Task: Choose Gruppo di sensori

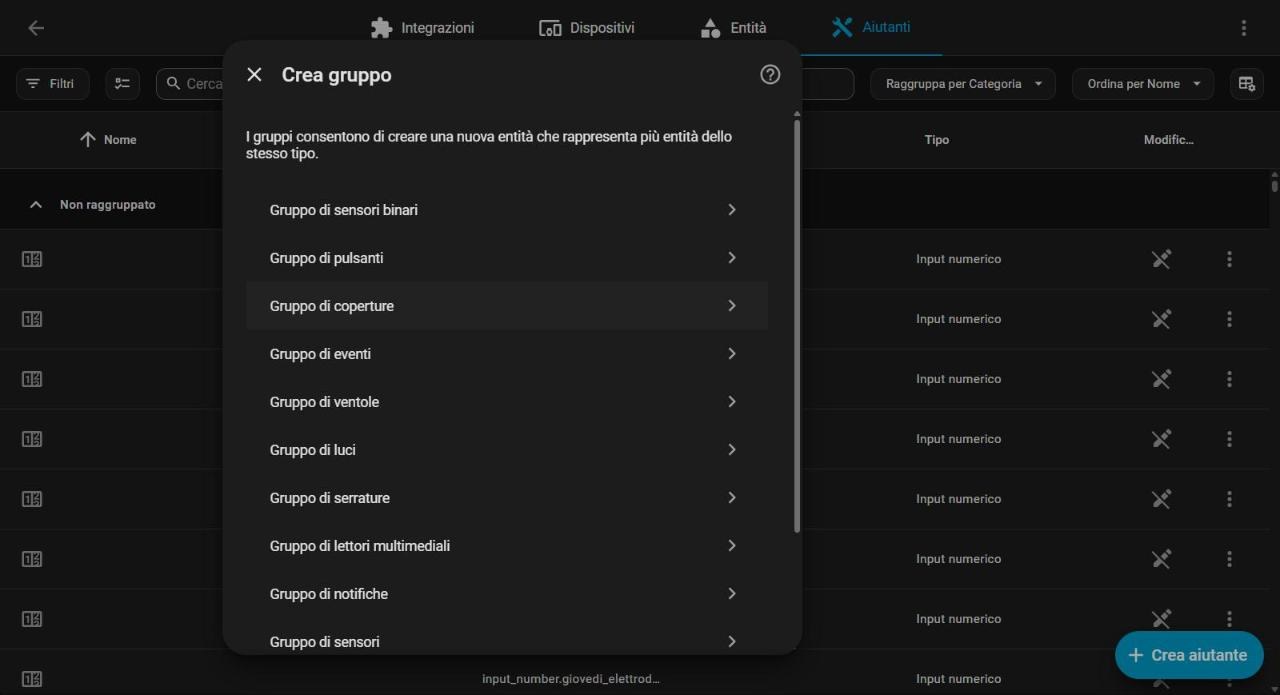Action: (507, 638)
